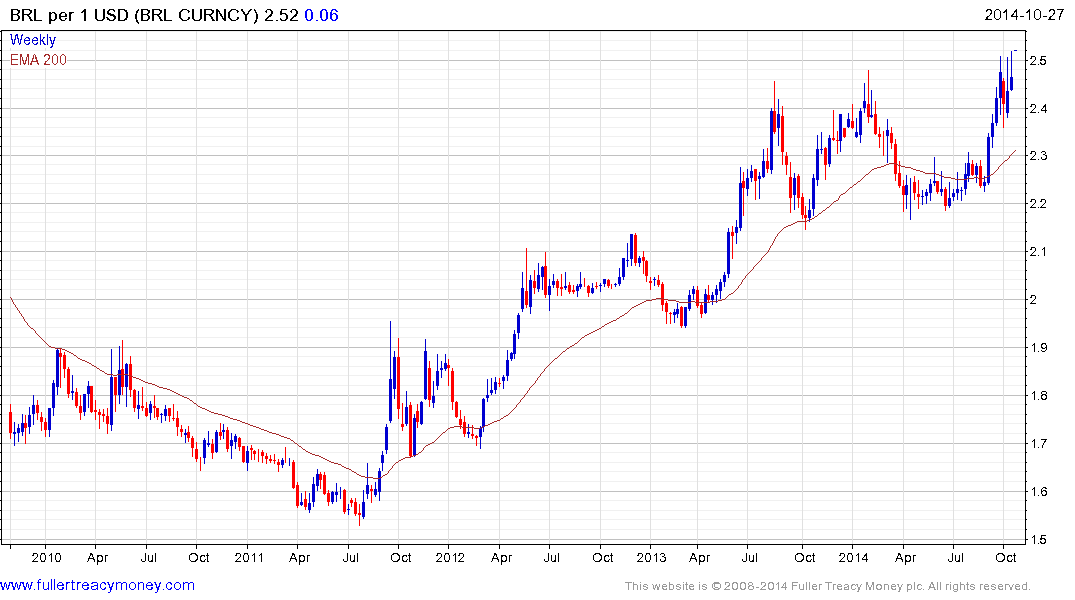The image size is (1075, 600).
Task: Open the www.fullertreacymoney.com link
Action: click(x=97, y=586)
